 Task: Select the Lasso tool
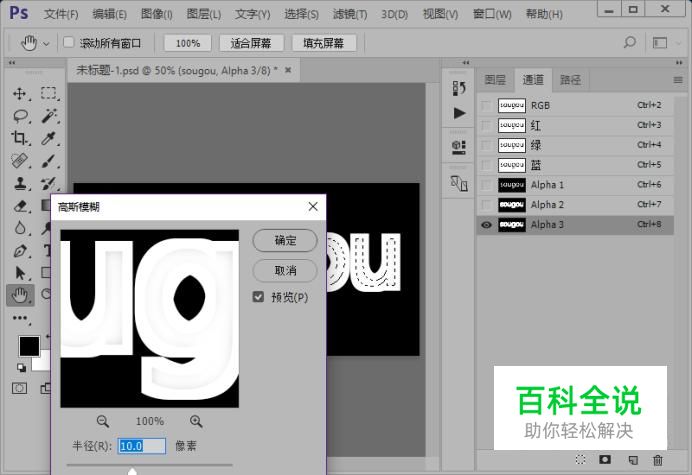(x=20, y=116)
